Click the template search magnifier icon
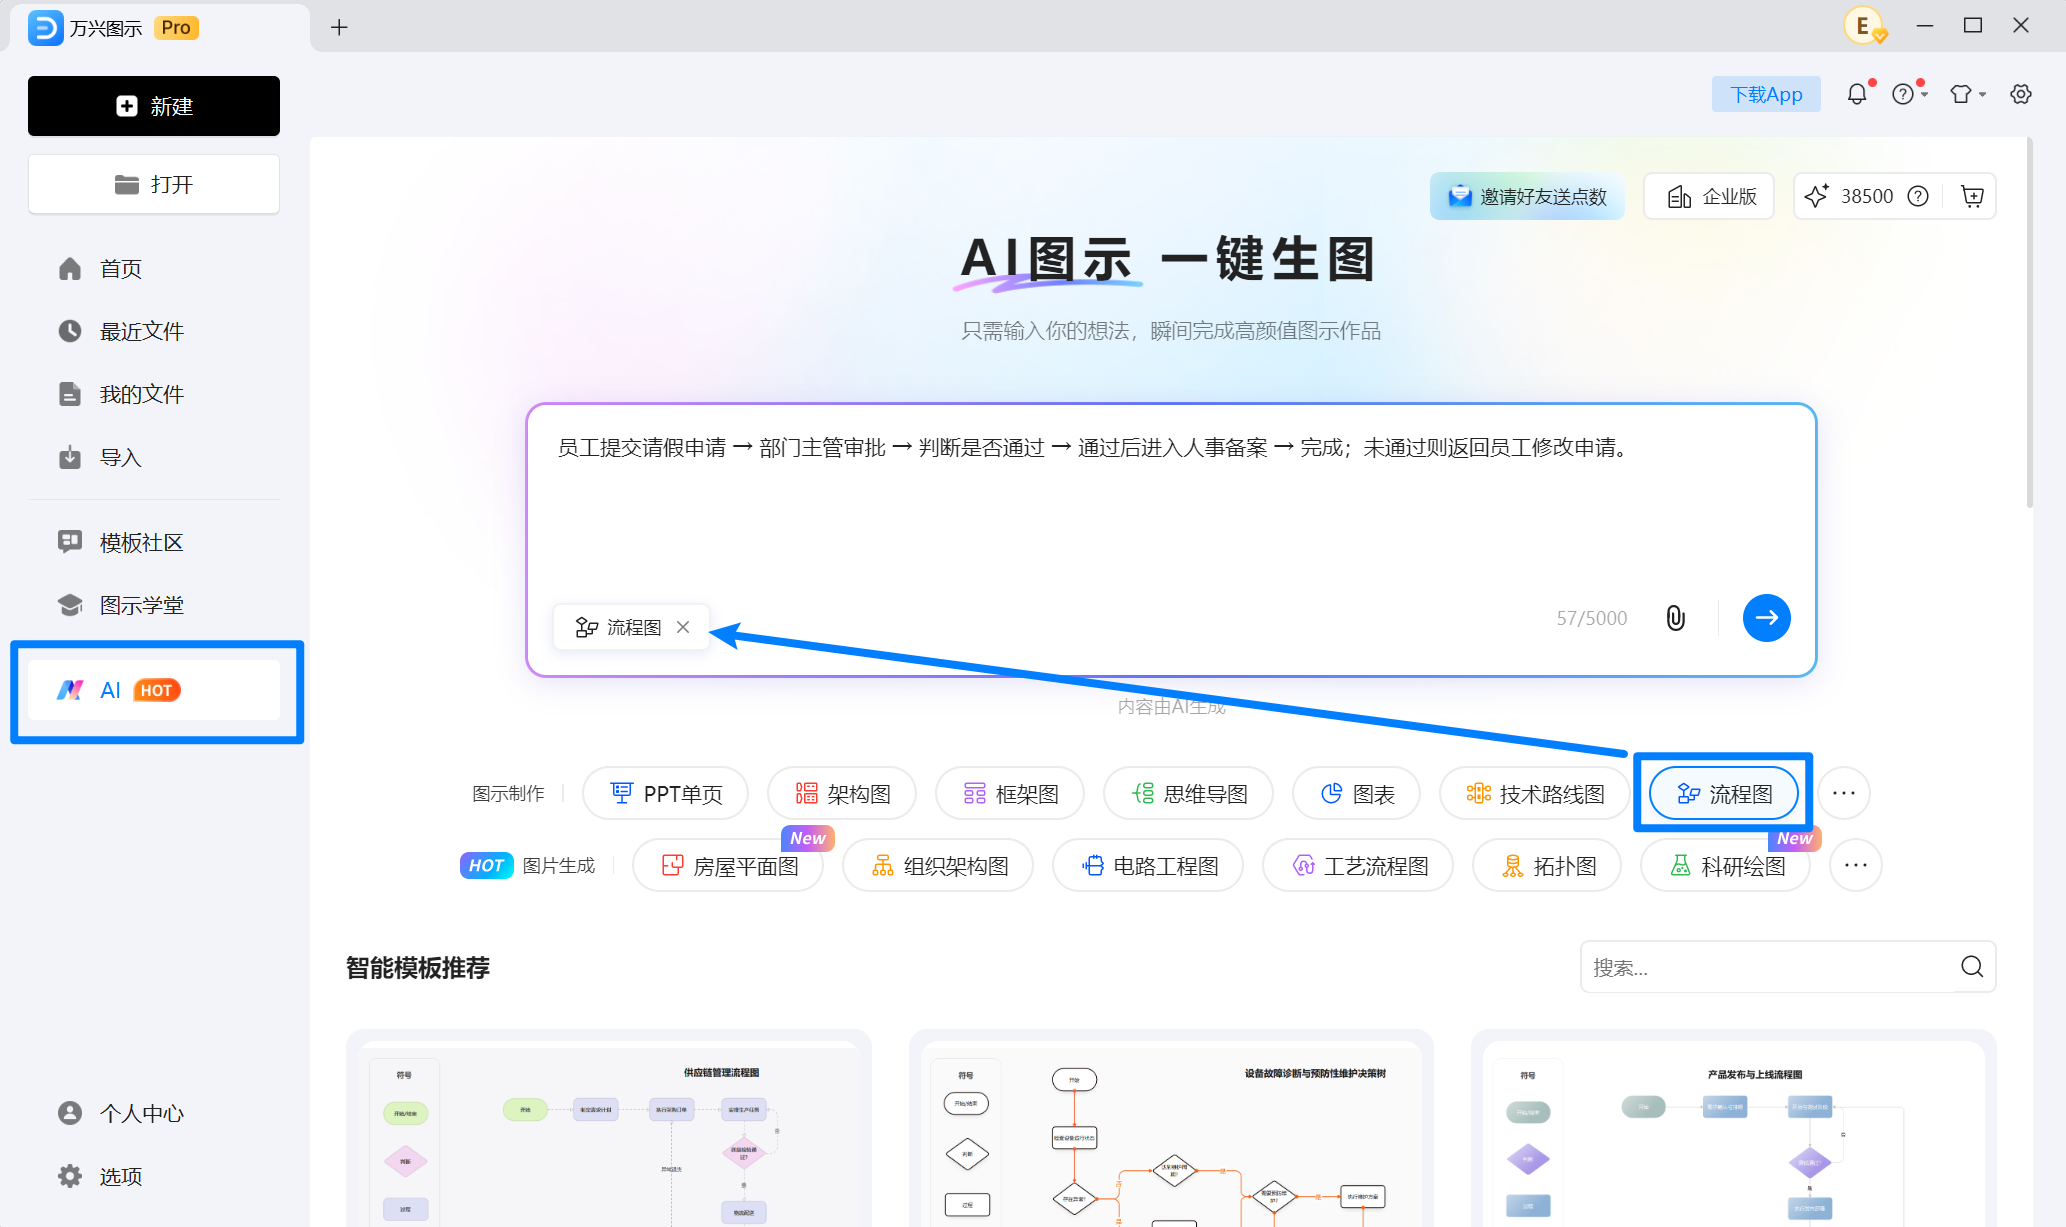This screenshot has width=2066, height=1227. (1972, 966)
